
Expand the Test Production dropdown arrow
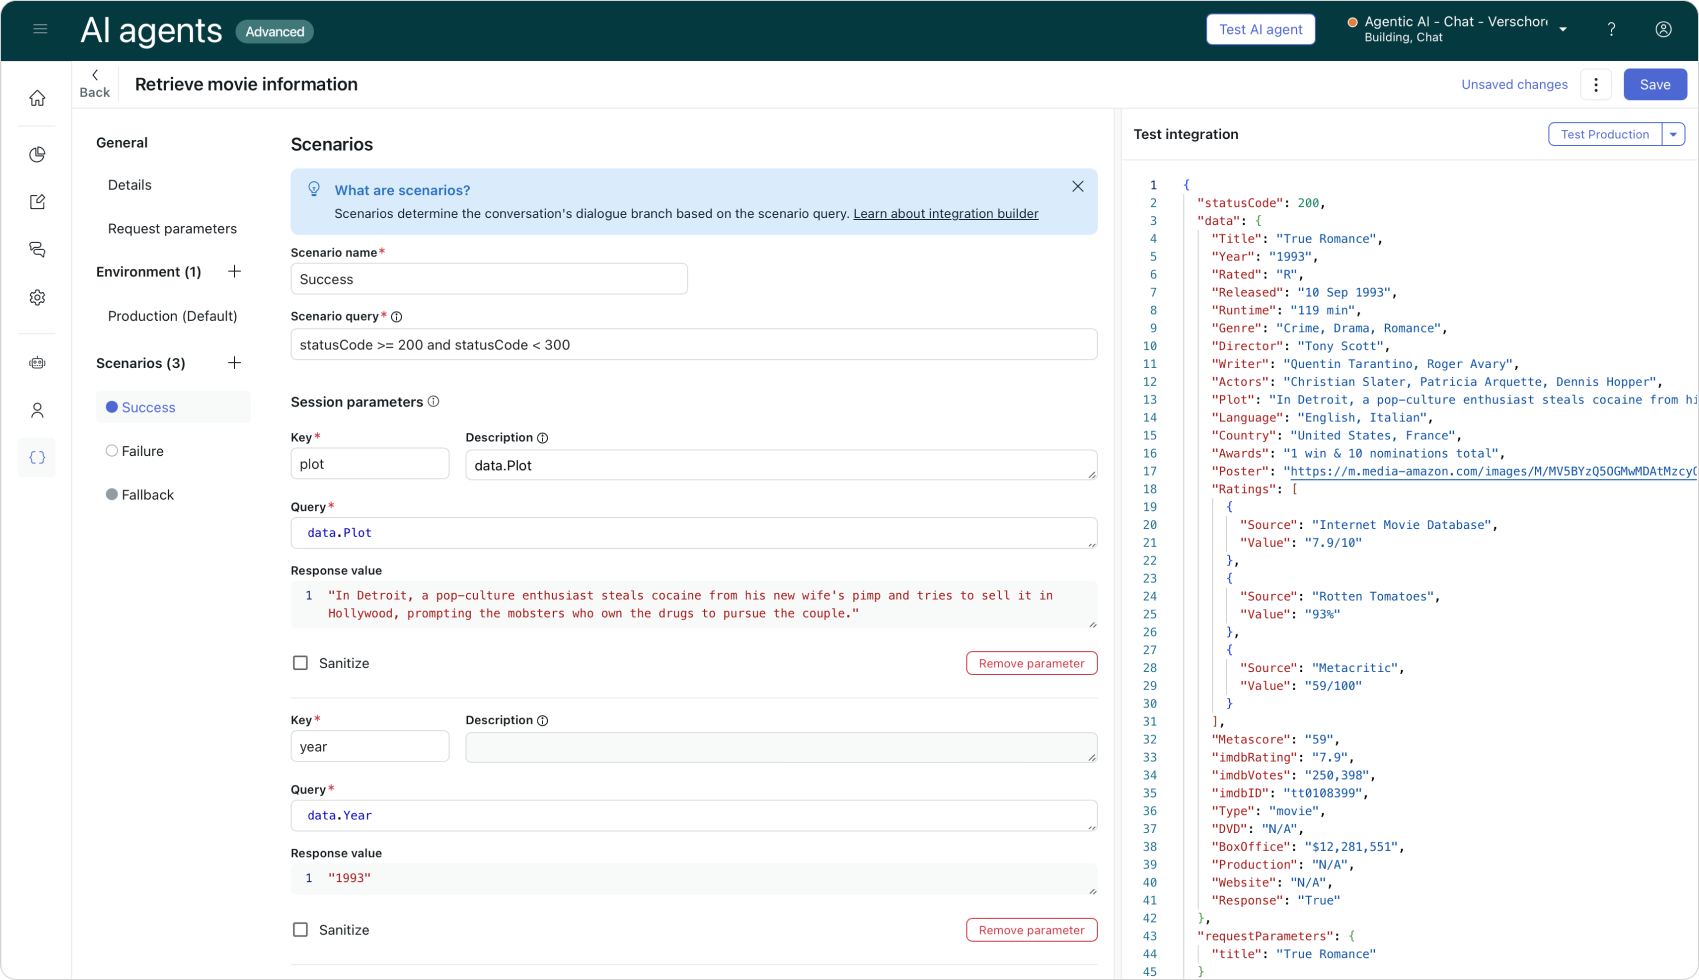coord(1673,134)
